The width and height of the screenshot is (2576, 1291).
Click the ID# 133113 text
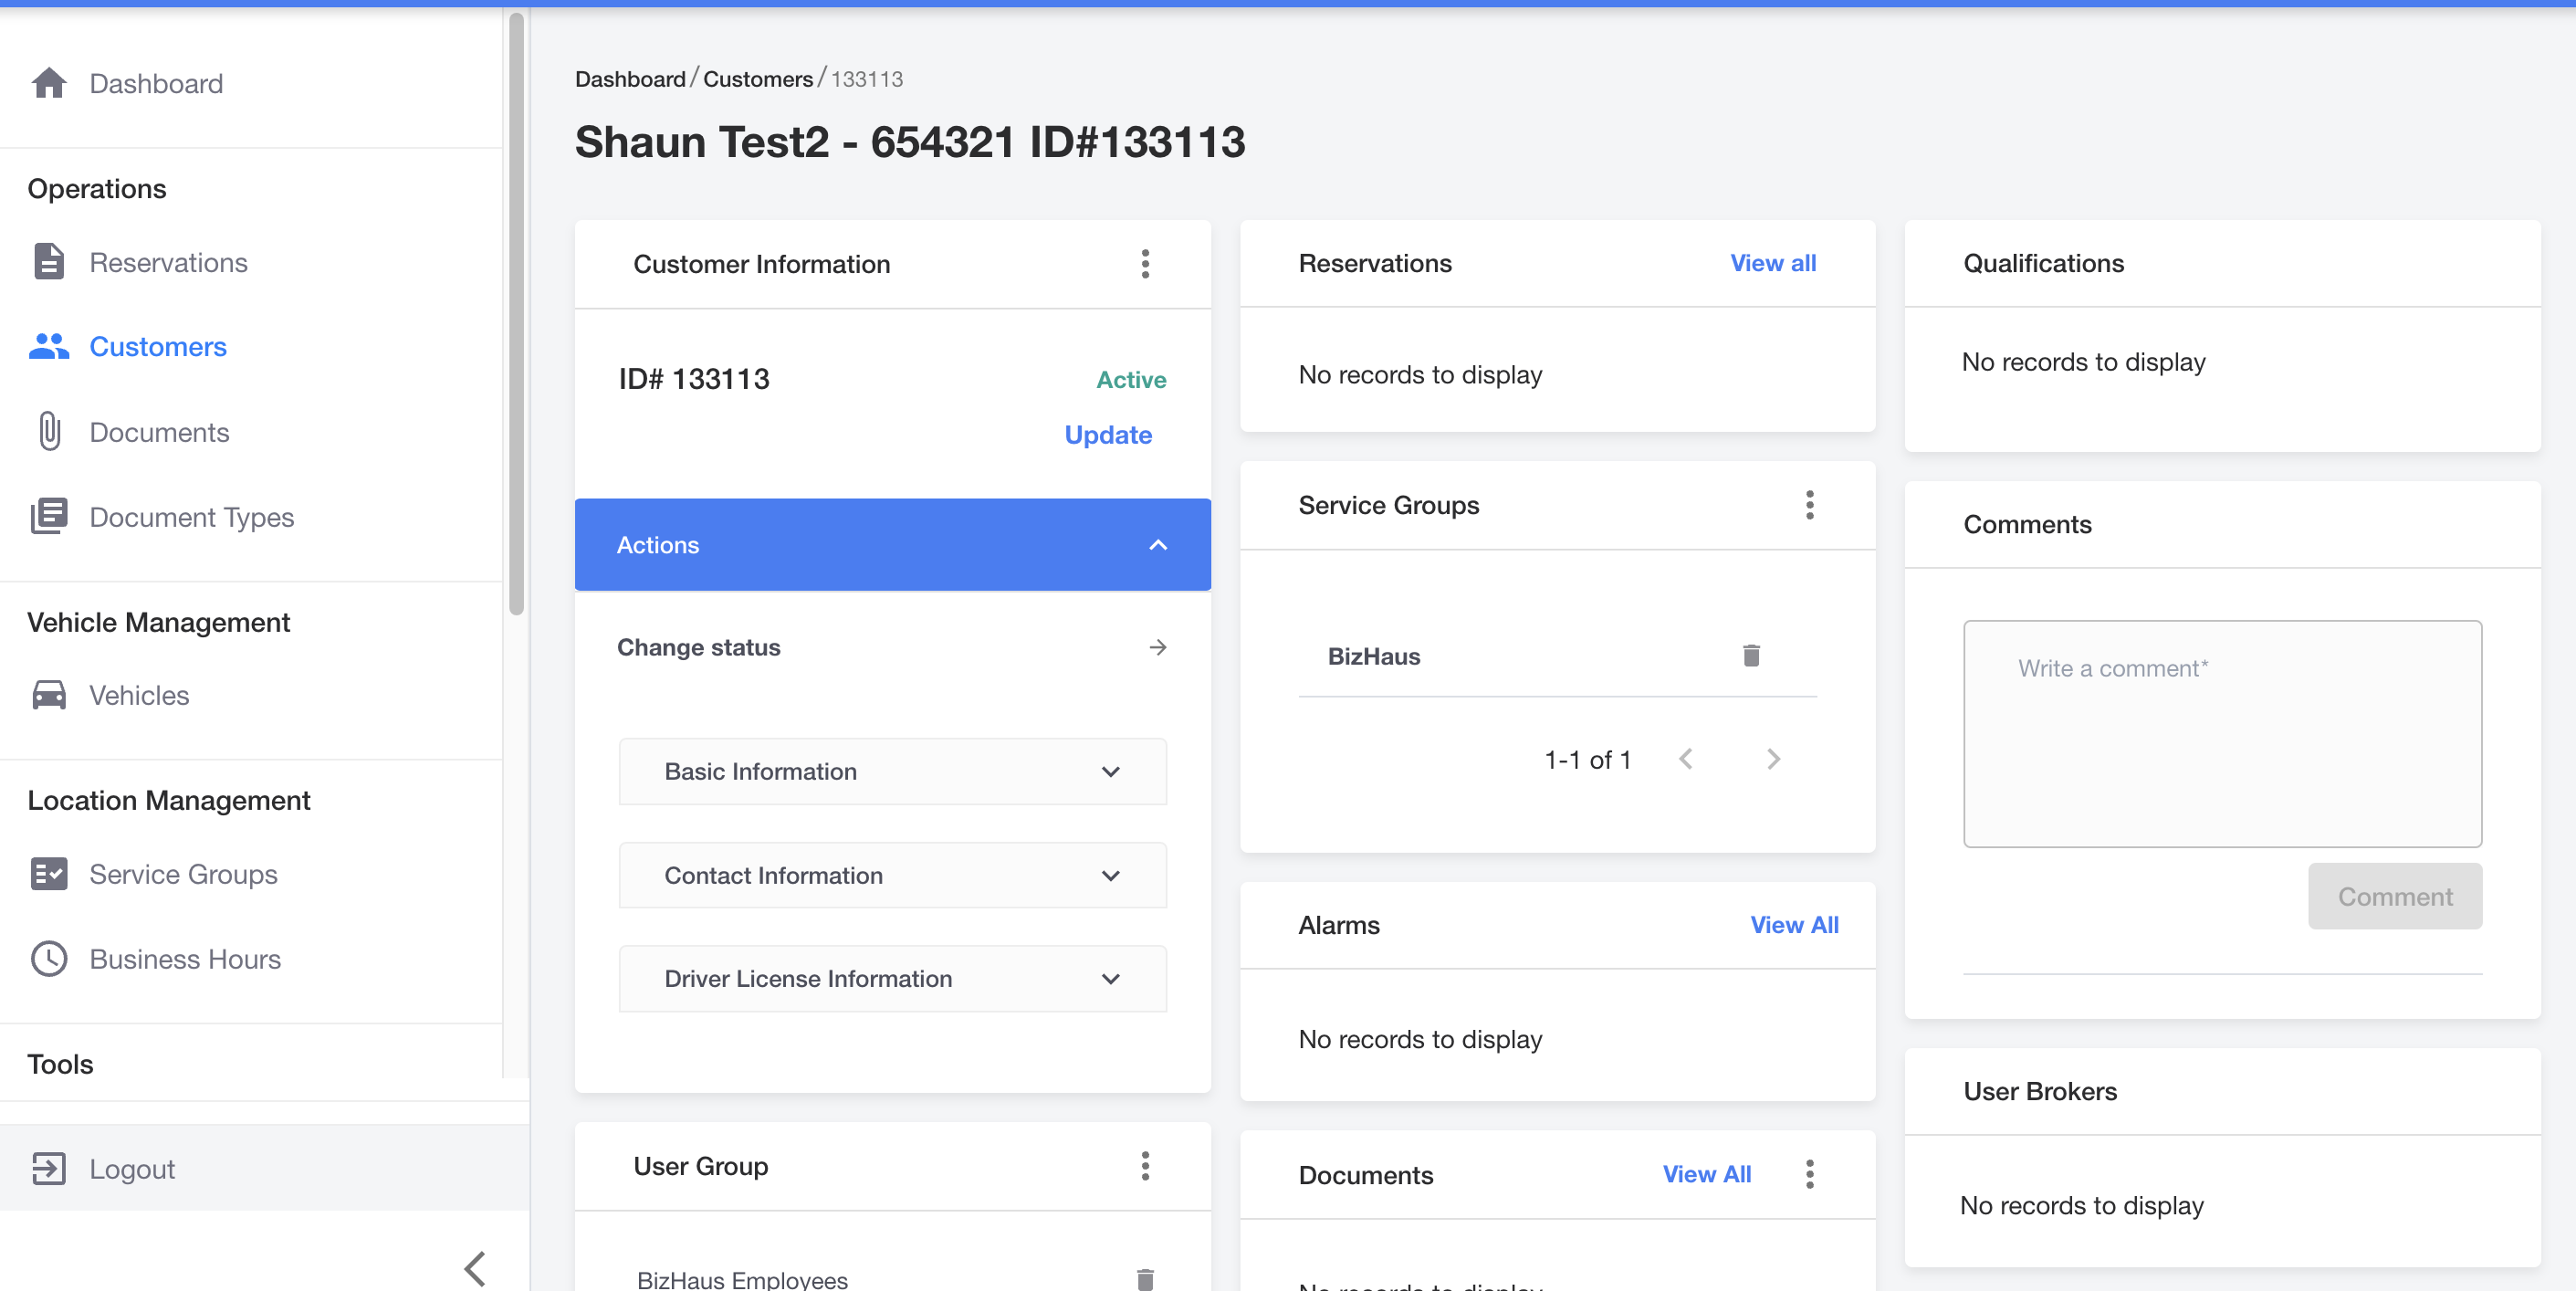(x=694, y=379)
